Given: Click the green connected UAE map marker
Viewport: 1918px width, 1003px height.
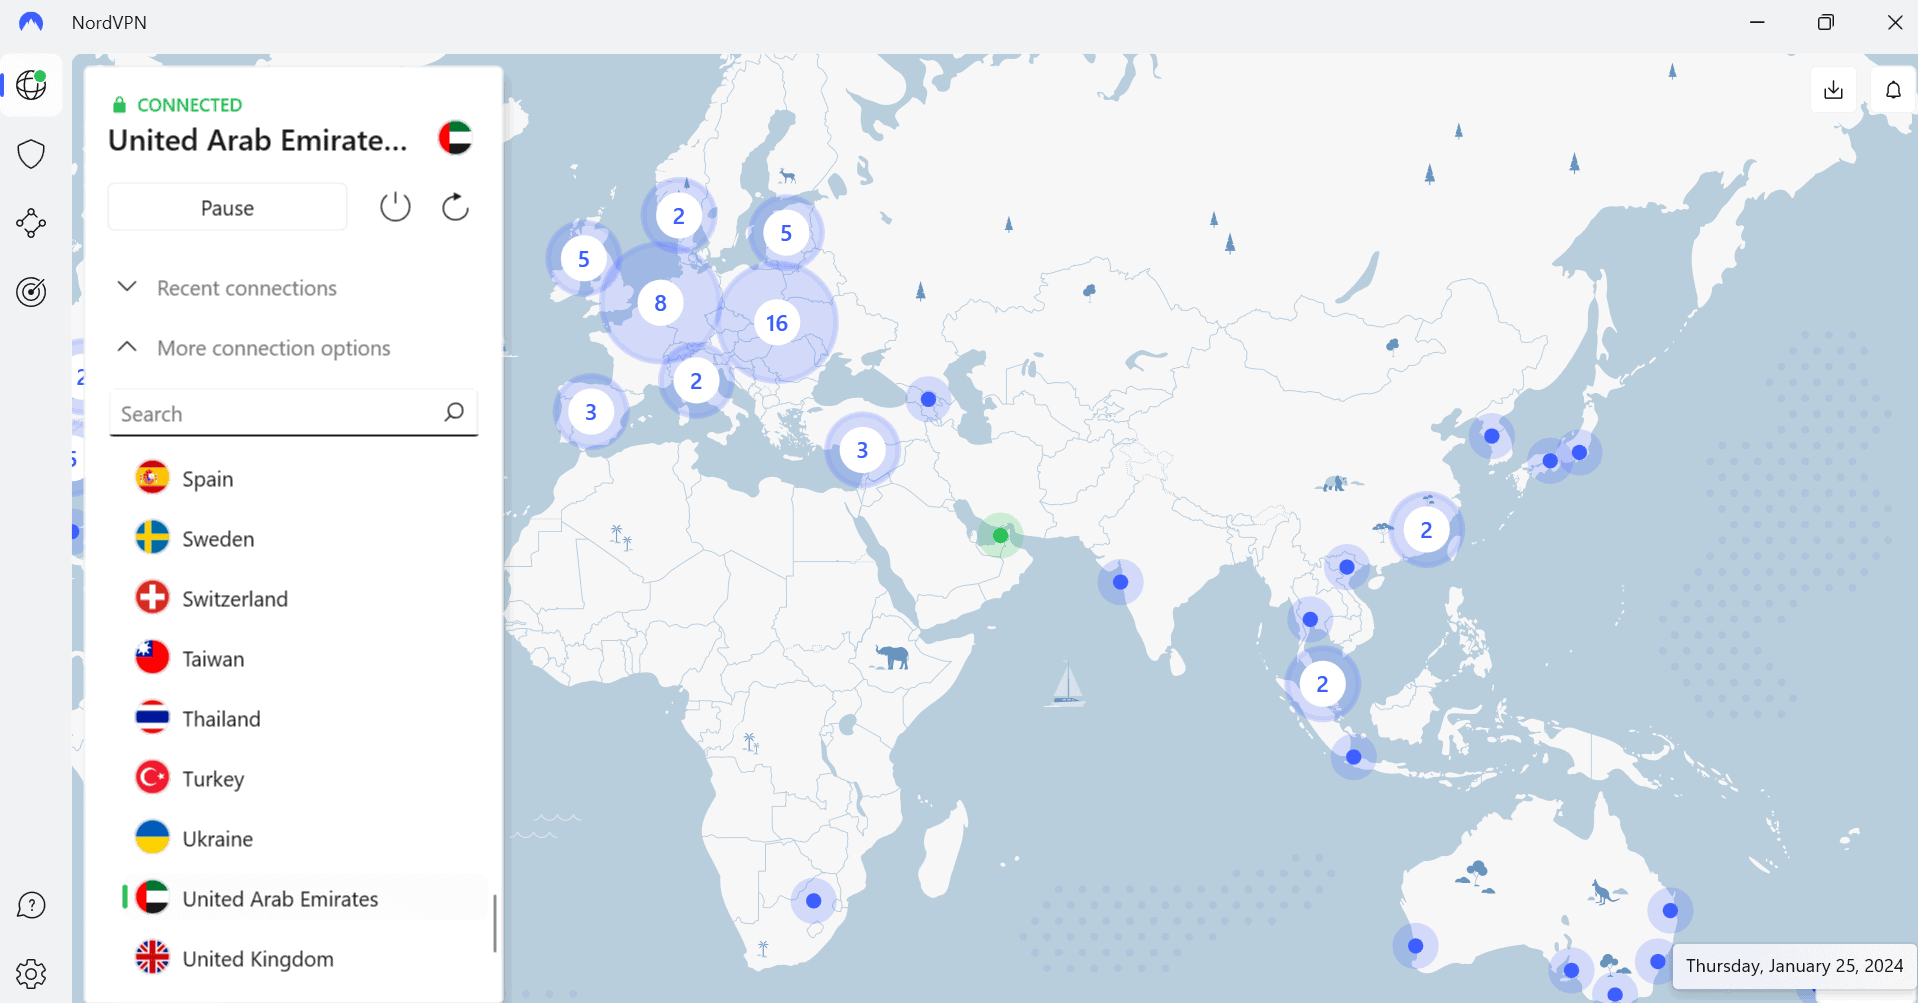Looking at the screenshot, I should pos(1000,536).
